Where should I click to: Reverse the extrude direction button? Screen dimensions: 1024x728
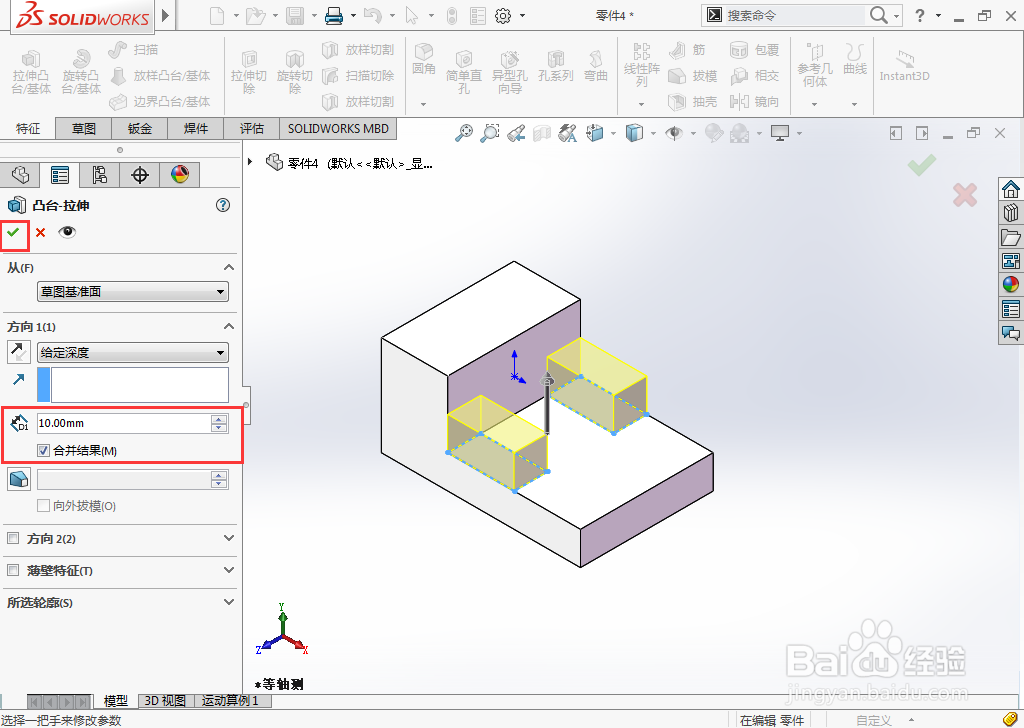tap(18, 352)
